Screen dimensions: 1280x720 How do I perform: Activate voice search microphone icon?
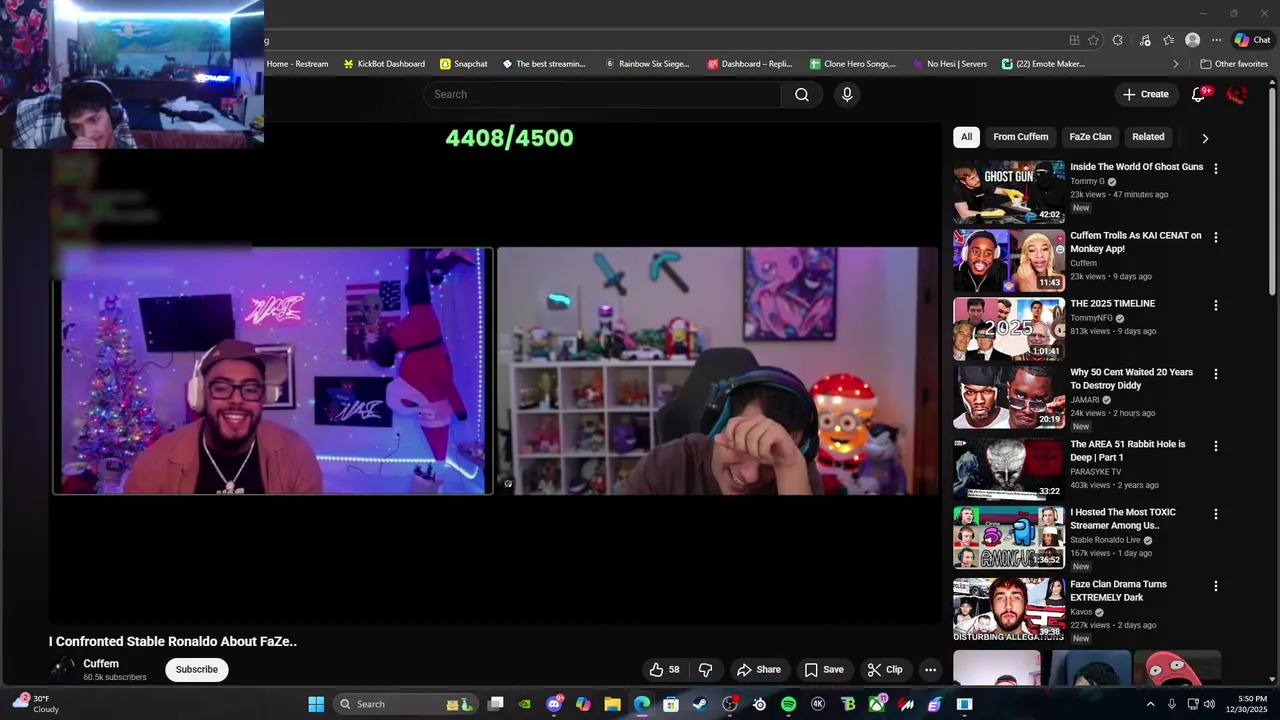[x=847, y=94]
